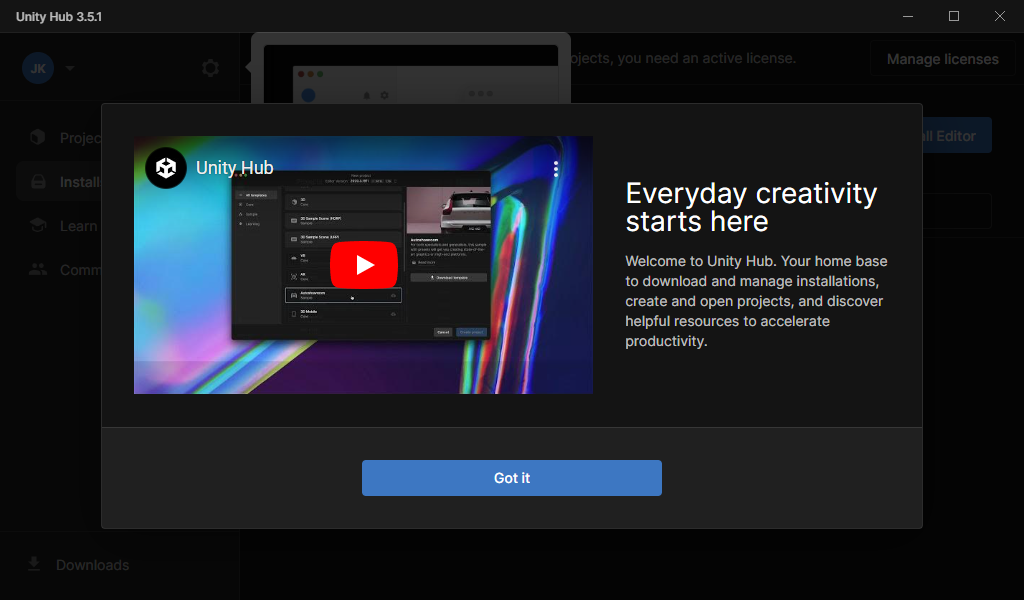
Task: Click the Community people icon
Action: tap(38, 269)
